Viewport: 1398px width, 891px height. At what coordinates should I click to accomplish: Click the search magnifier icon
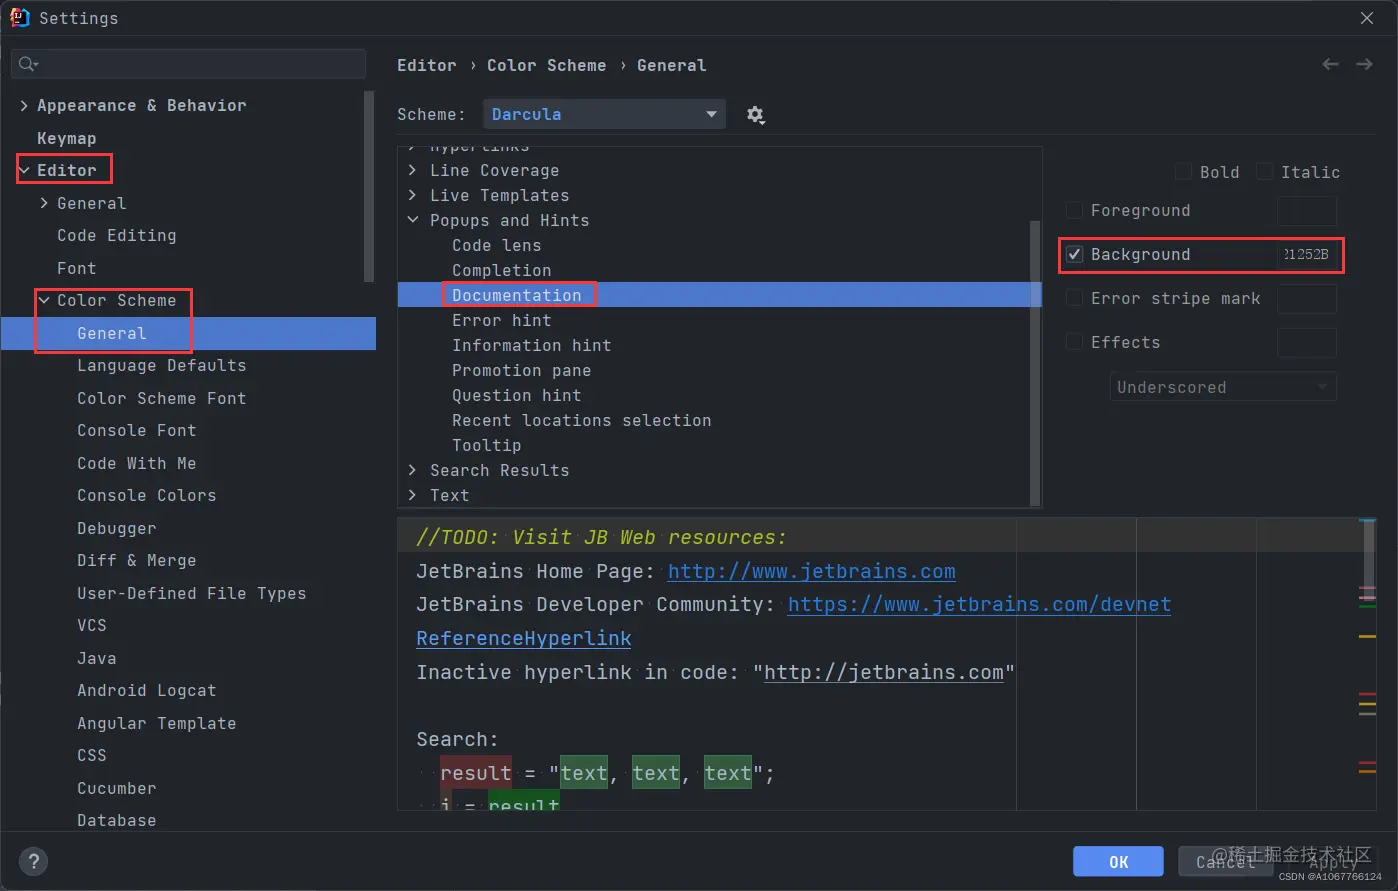pyautogui.click(x=28, y=64)
